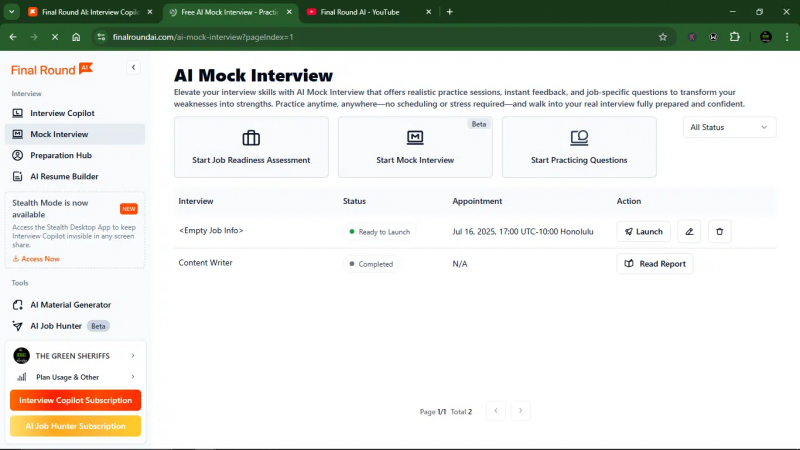Delete the Empty Job Info interview with trash icon
This screenshot has width=800, height=450.
720,231
